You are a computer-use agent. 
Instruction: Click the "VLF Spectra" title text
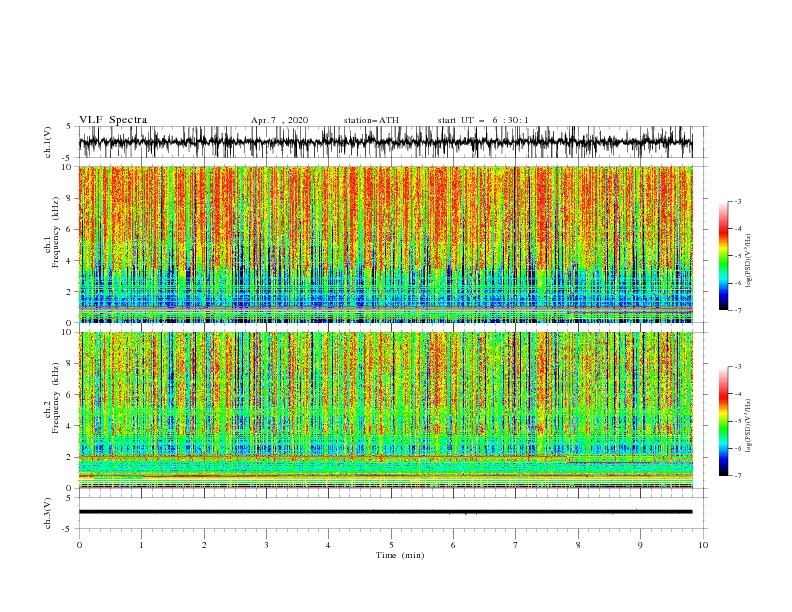[x=113, y=120]
